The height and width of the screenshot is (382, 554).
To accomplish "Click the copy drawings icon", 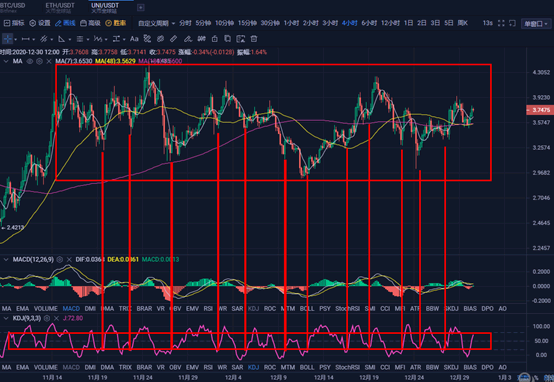I will [x=228, y=39].
